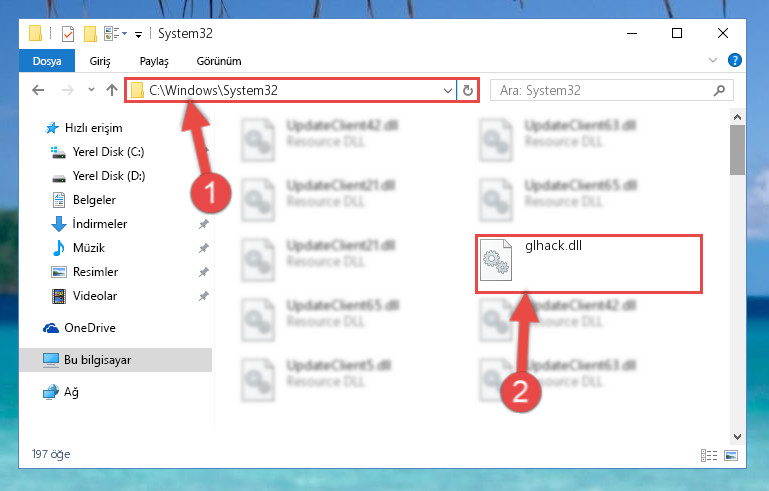Open OneDrive in navigation pane

tap(90, 328)
